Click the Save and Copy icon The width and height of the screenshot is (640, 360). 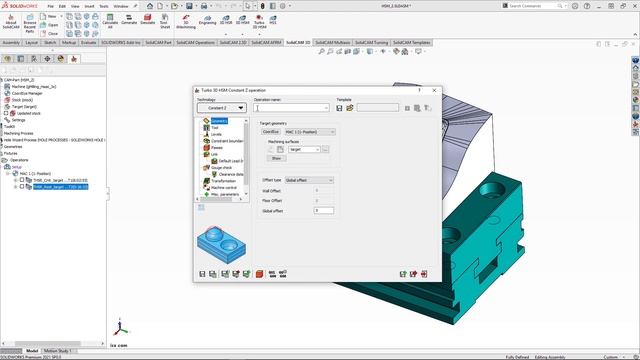pyautogui.click(x=213, y=274)
